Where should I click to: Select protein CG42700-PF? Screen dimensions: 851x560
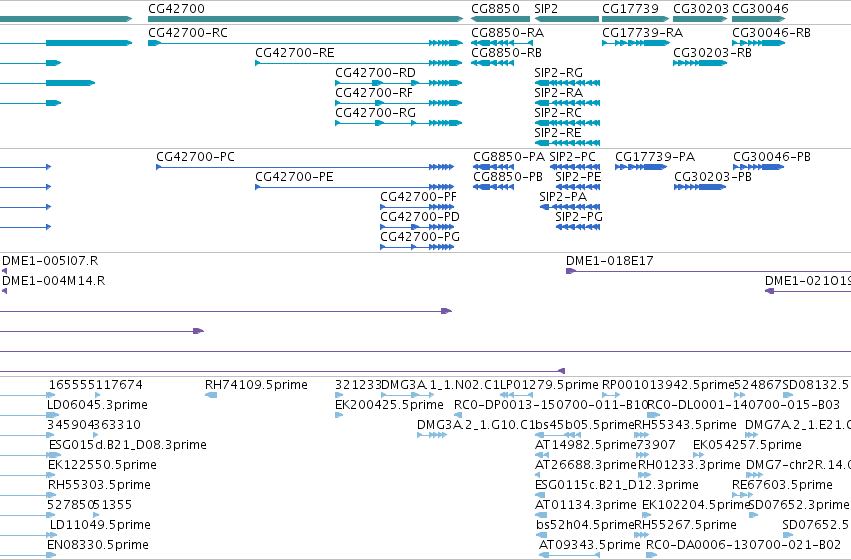pyautogui.click(x=418, y=198)
